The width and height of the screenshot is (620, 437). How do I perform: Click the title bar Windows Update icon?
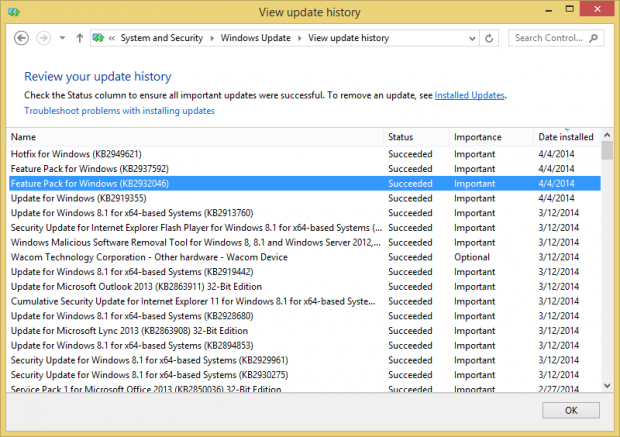[x=14, y=12]
